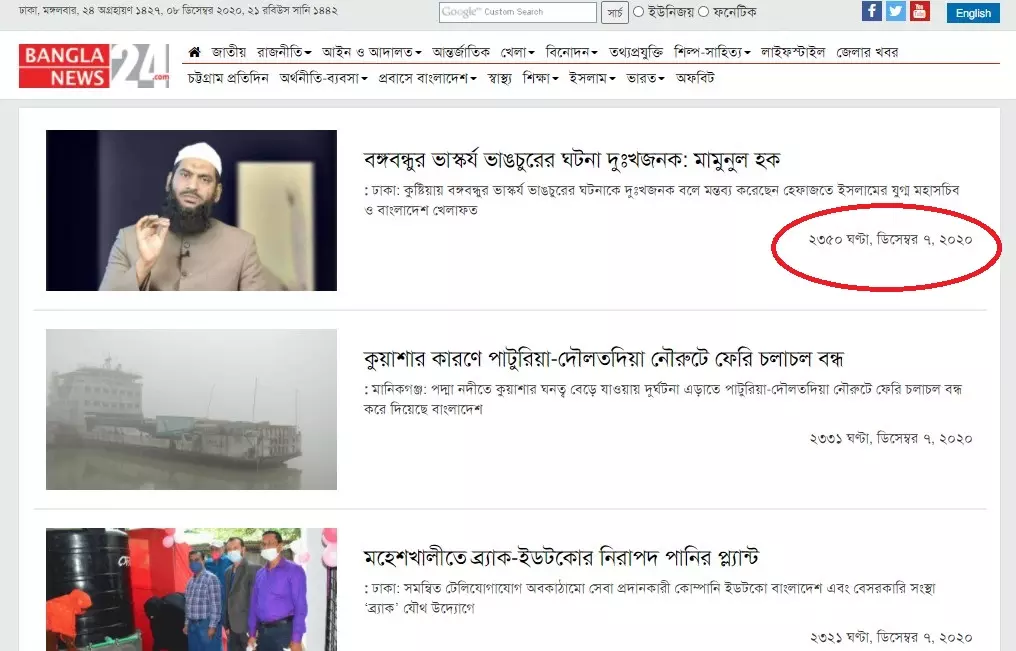
Task: Click summary starting ঢাকা: সমন্বিত টেলিযোগাযোগ অবকাঠামো
Action: tap(649, 598)
